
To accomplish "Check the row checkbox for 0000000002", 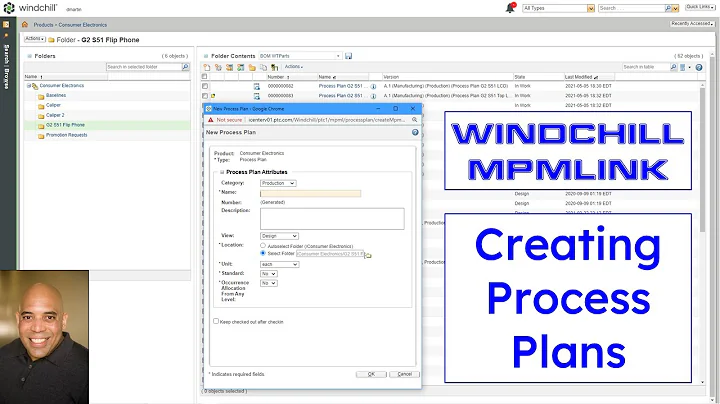I will coord(205,86).
